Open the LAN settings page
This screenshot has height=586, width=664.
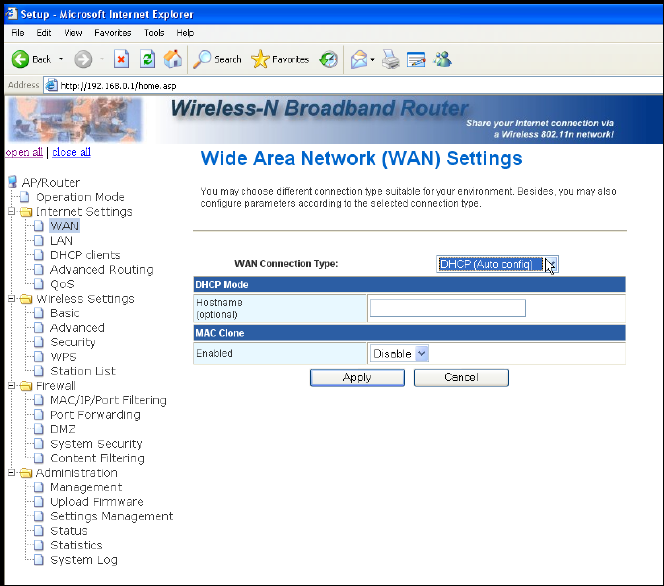click(61, 240)
